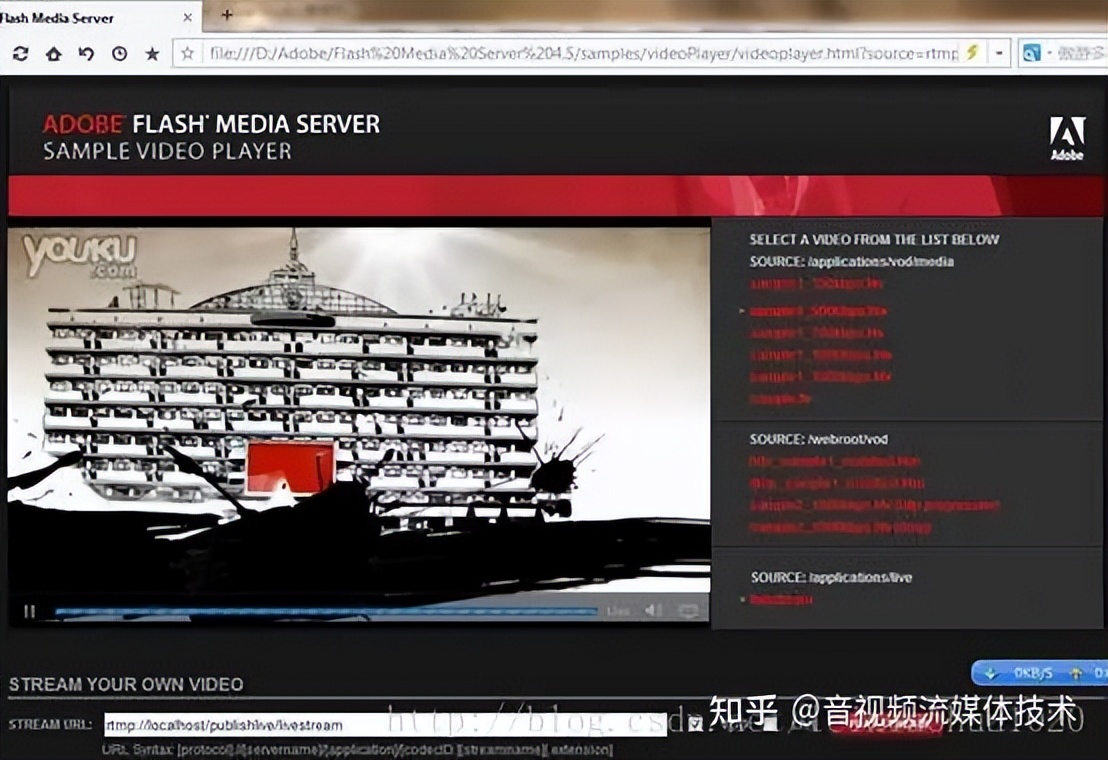Refresh the page with the reload icon
Image resolution: width=1108 pixels, height=760 pixels.
click(20, 54)
